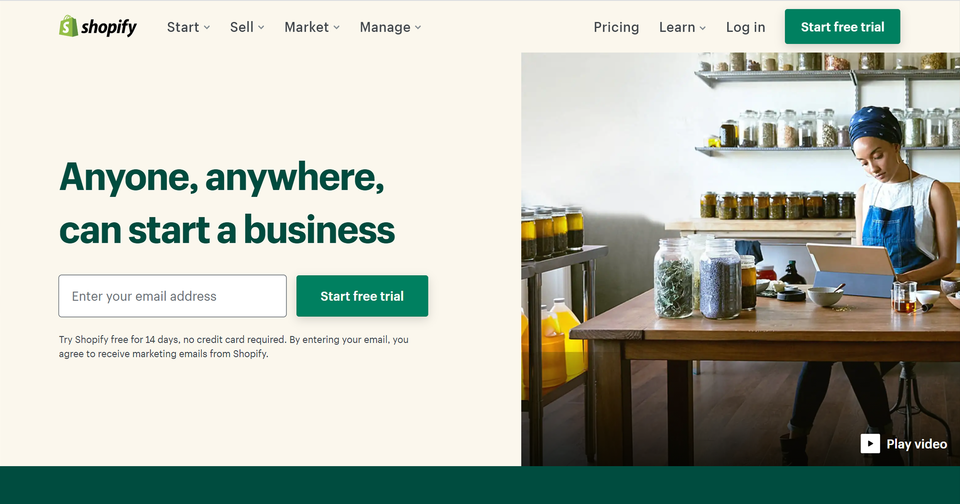The image size is (960, 504).
Task: Click the white play triangle icon
Action: tap(870, 443)
